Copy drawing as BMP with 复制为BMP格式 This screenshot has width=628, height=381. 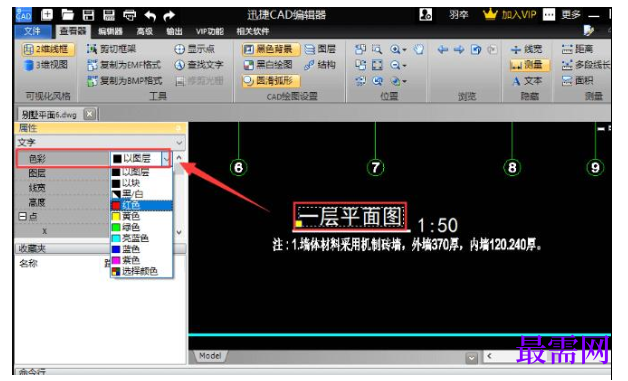click(x=125, y=81)
